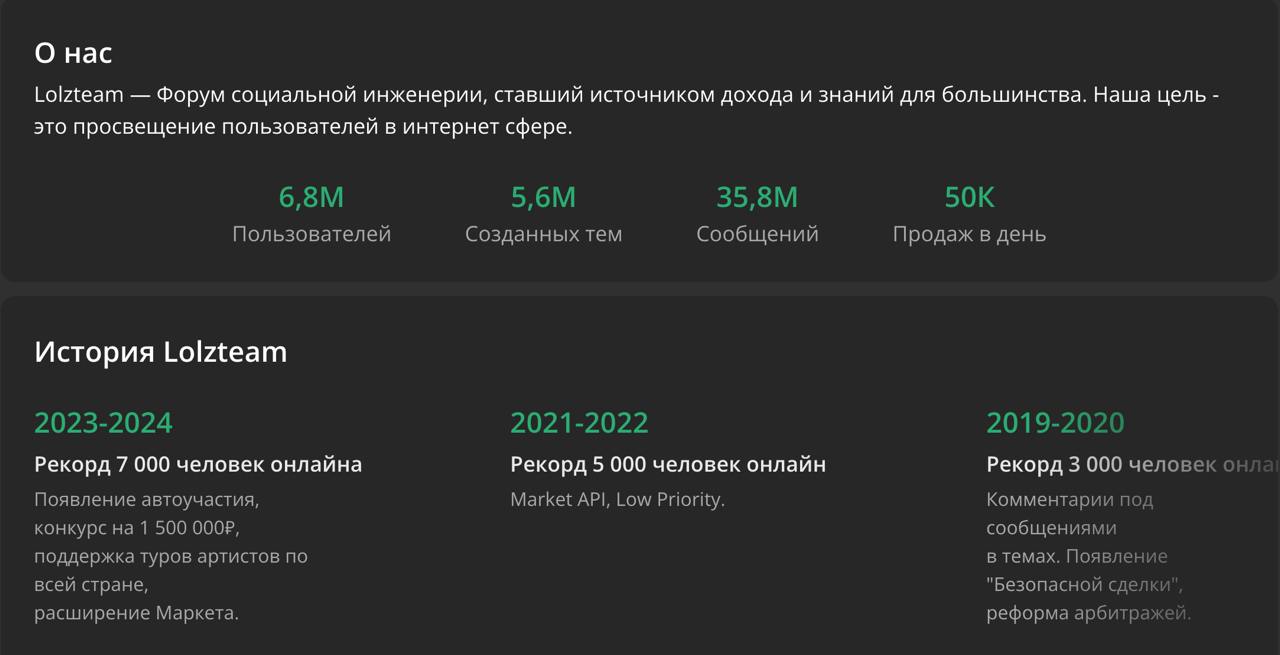Select the 5,6M created threads number

543,198
